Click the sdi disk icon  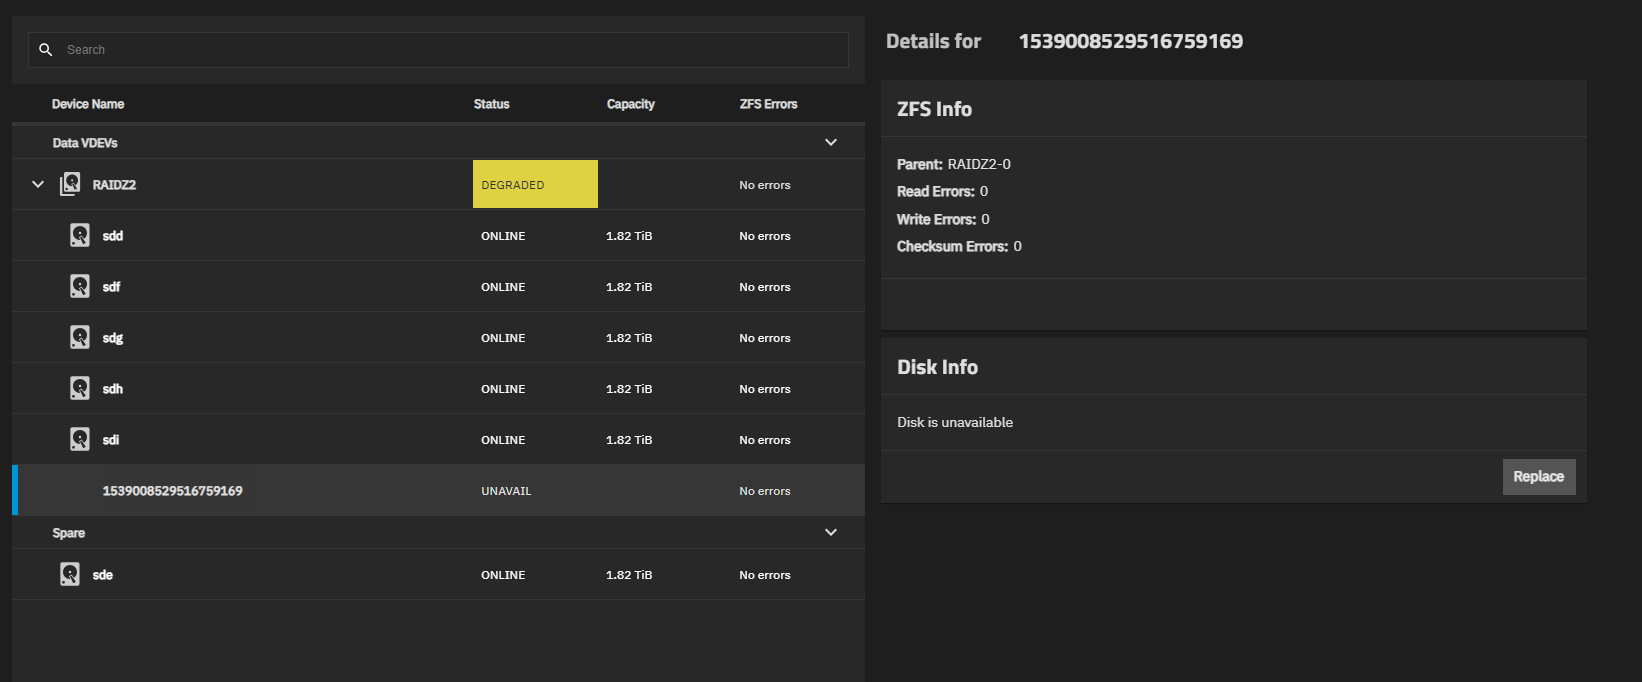pos(80,439)
